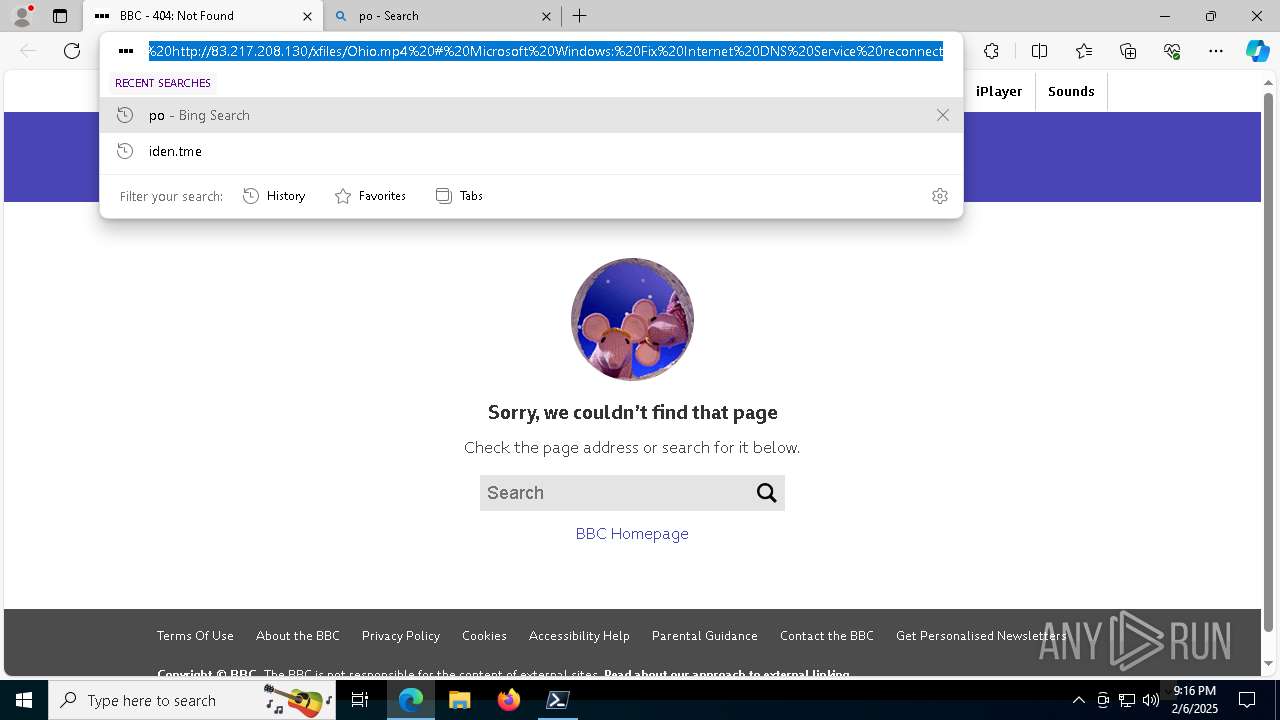Open the About the BBC link
Image resolution: width=1280 pixels, height=720 pixels.
tap(298, 636)
